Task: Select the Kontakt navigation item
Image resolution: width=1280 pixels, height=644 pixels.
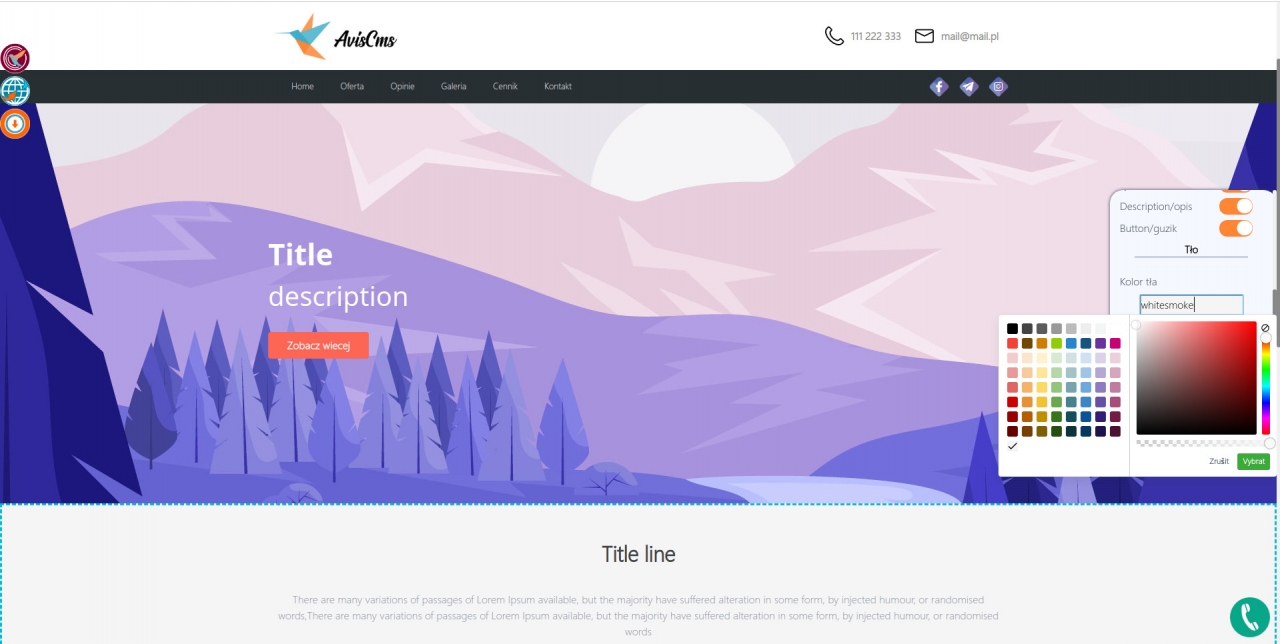Action: point(558,86)
